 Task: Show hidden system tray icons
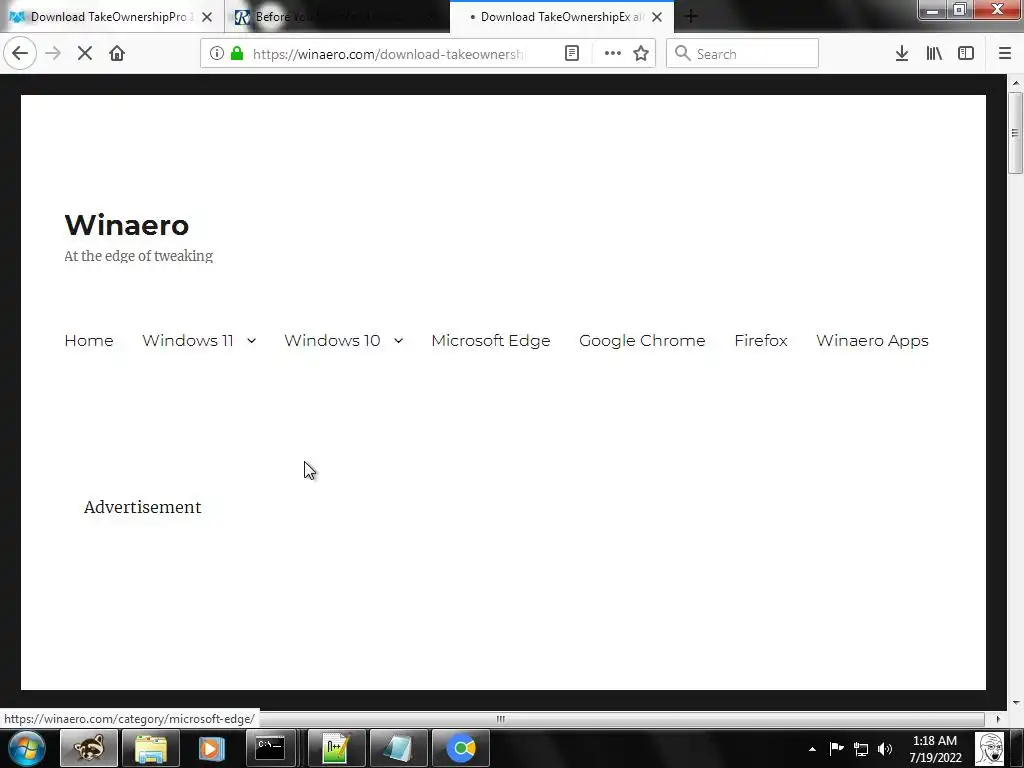(812, 750)
